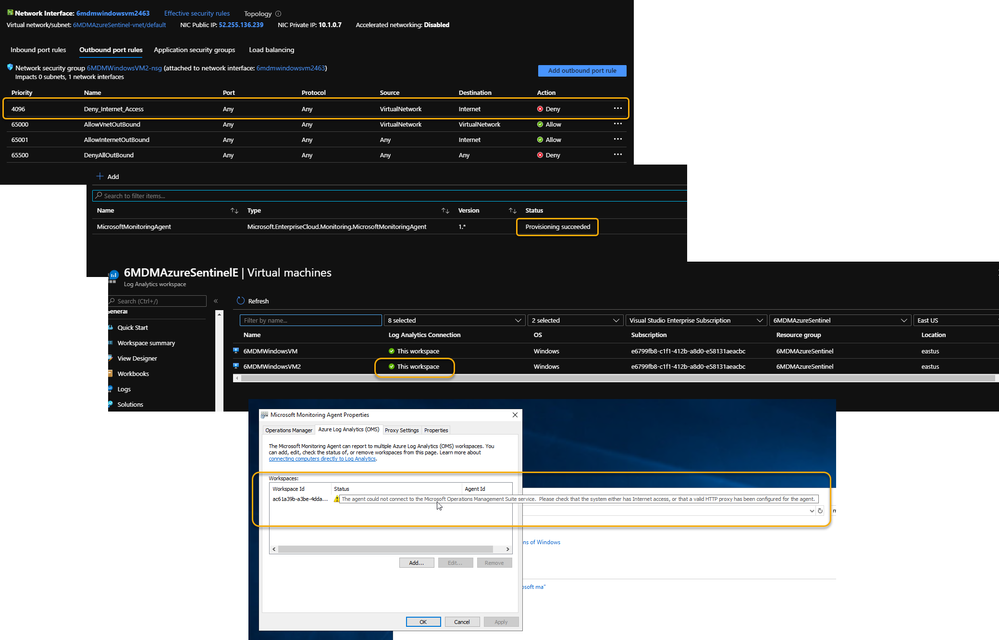Open options menu for AllowVnetOutBound rule
Image resolution: width=999 pixels, height=640 pixels.
pos(617,124)
